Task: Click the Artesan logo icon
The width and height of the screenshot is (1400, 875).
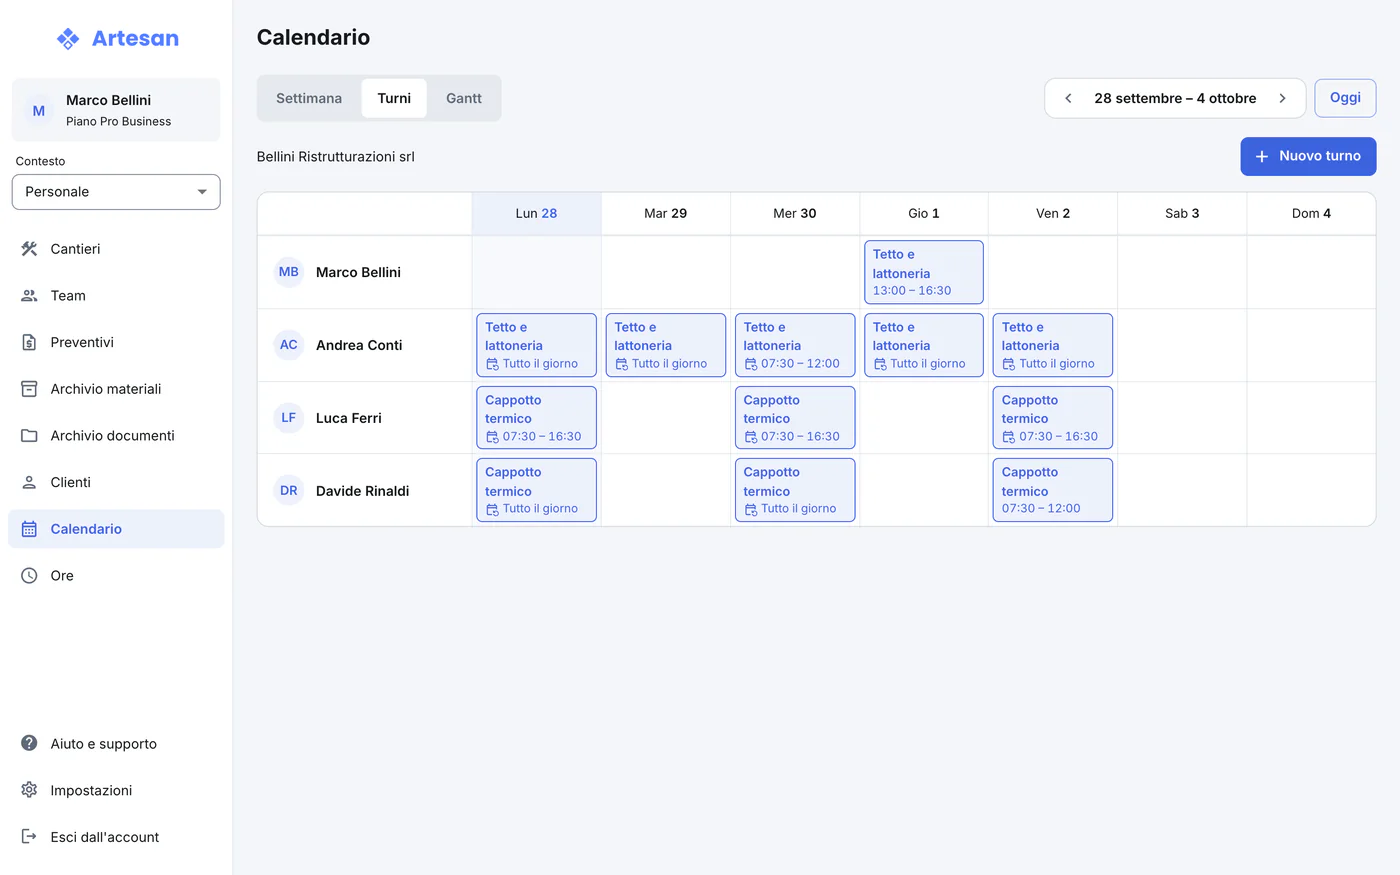Action: pos(68,39)
